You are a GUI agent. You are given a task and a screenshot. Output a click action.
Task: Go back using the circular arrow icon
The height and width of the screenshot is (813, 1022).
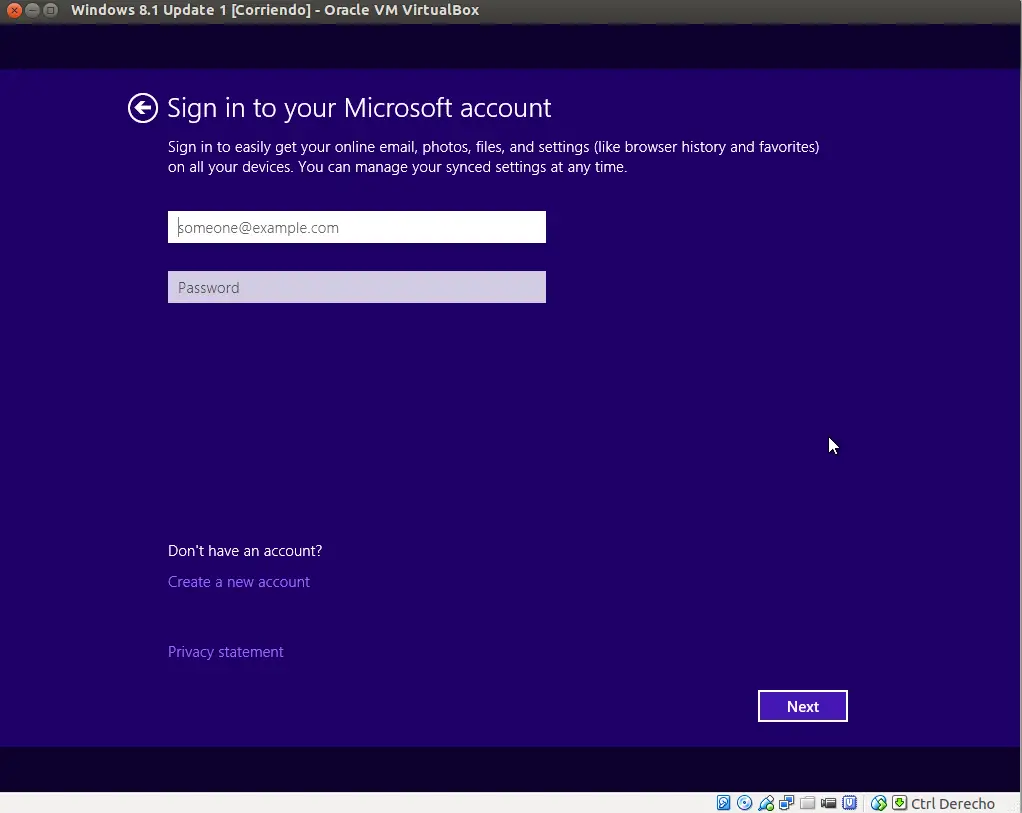click(143, 108)
